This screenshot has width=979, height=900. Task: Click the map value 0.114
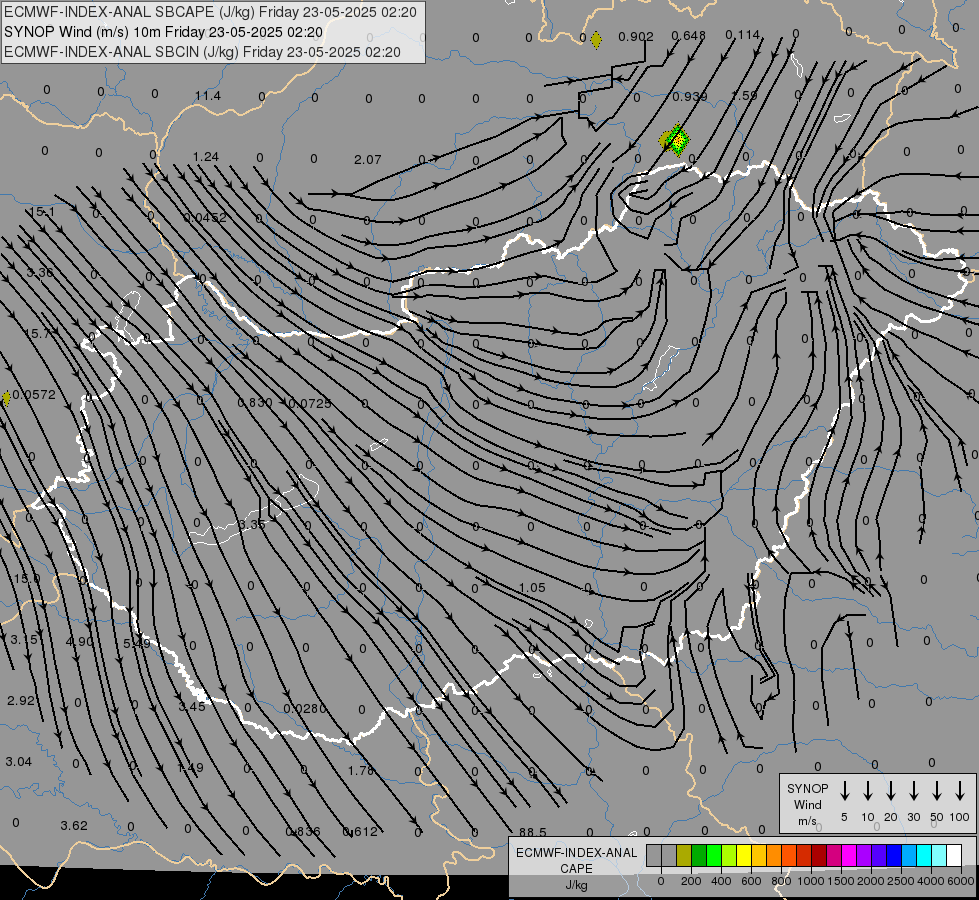(x=742, y=35)
